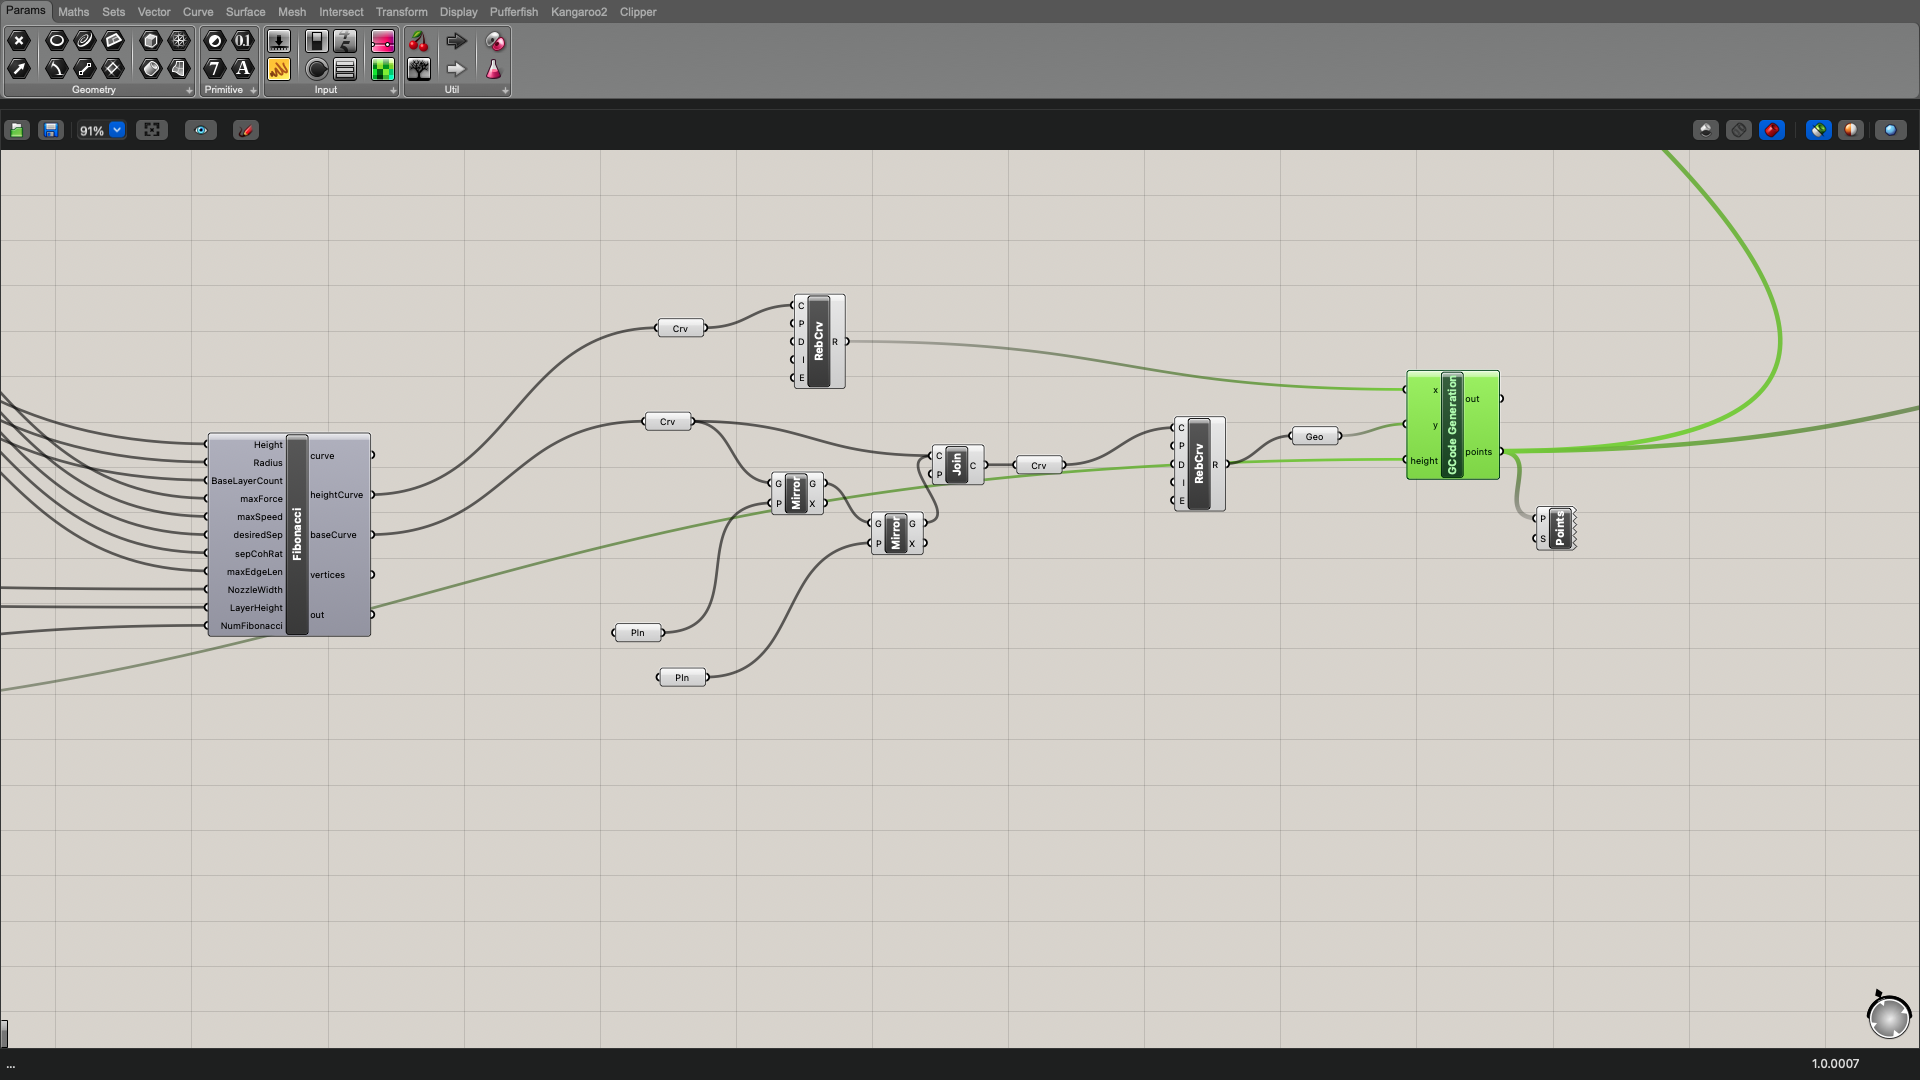Toggle the preview eye button
The width and height of the screenshot is (1920, 1080).
201,130
